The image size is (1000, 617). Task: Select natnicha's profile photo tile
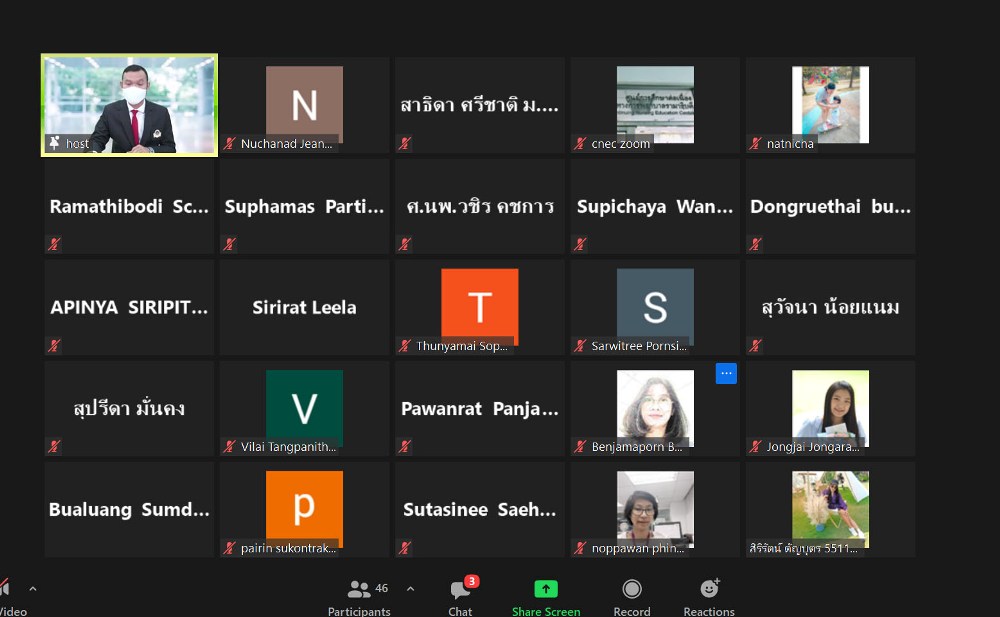(830, 104)
